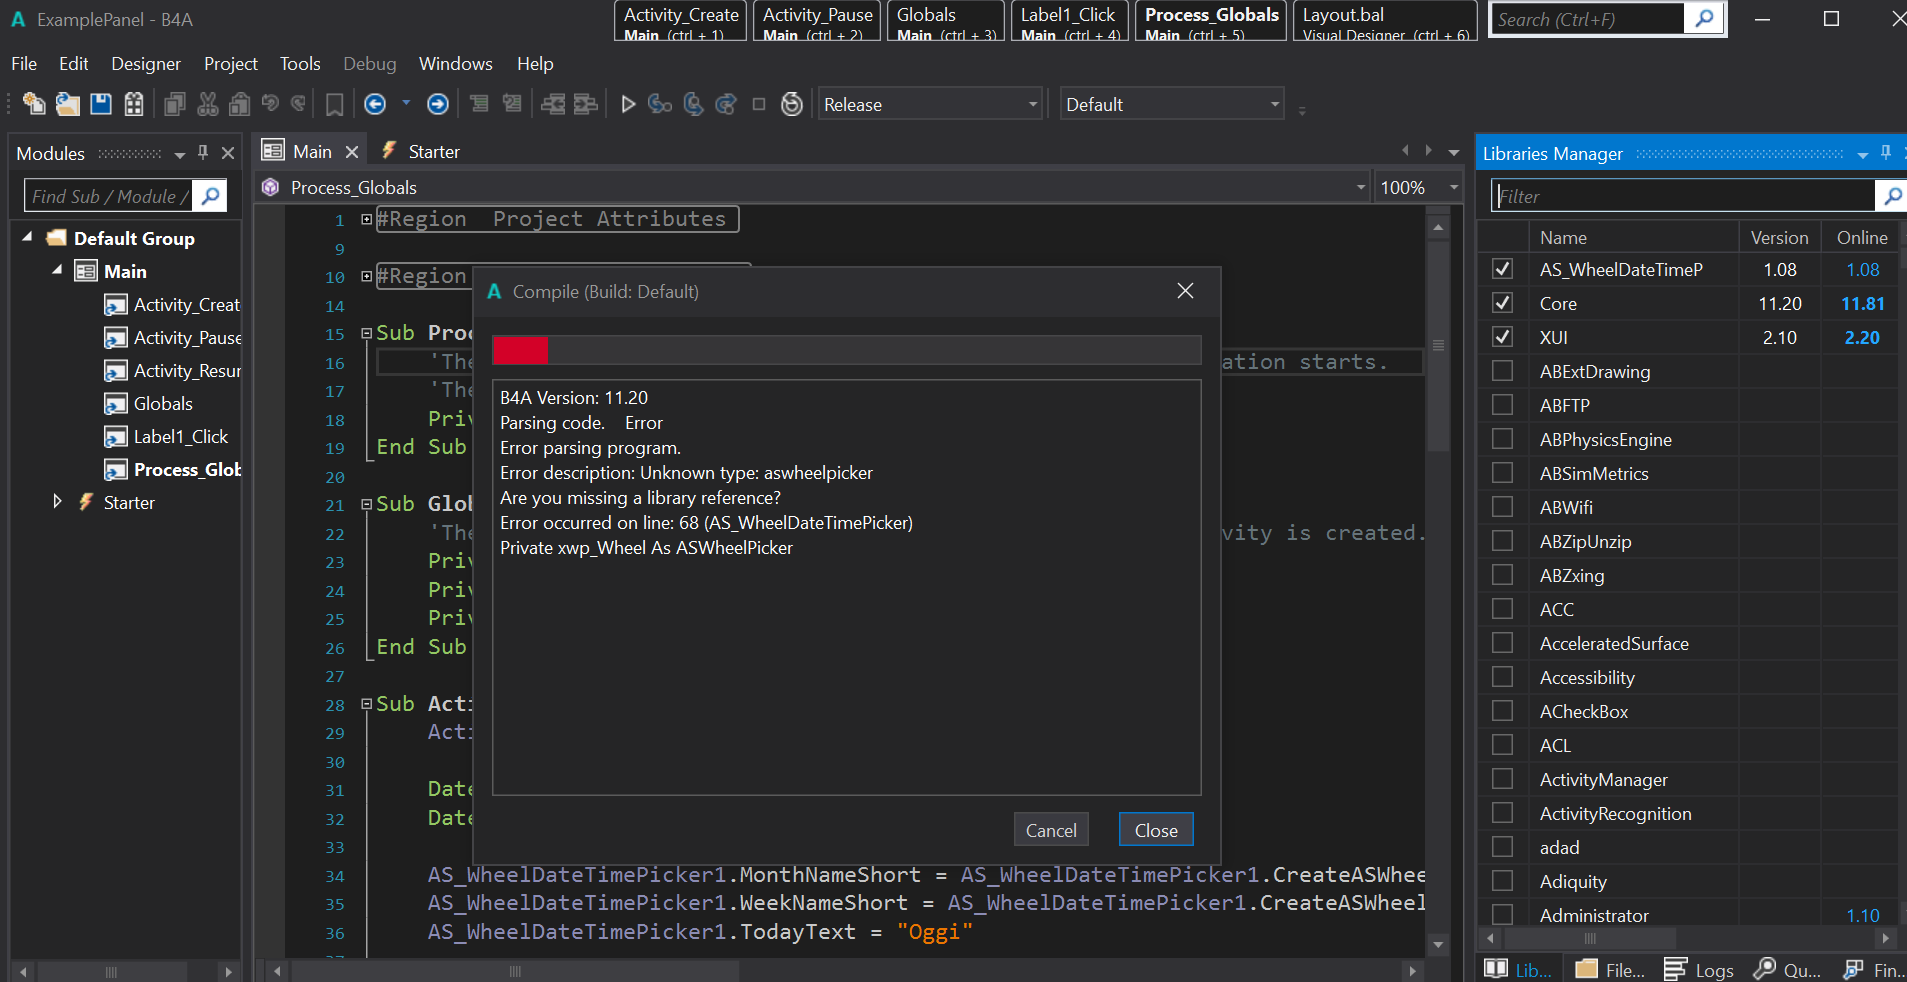Enable the ABExtDrawing library checkbox
This screenshot has height=982, width=1907.
1502,371
